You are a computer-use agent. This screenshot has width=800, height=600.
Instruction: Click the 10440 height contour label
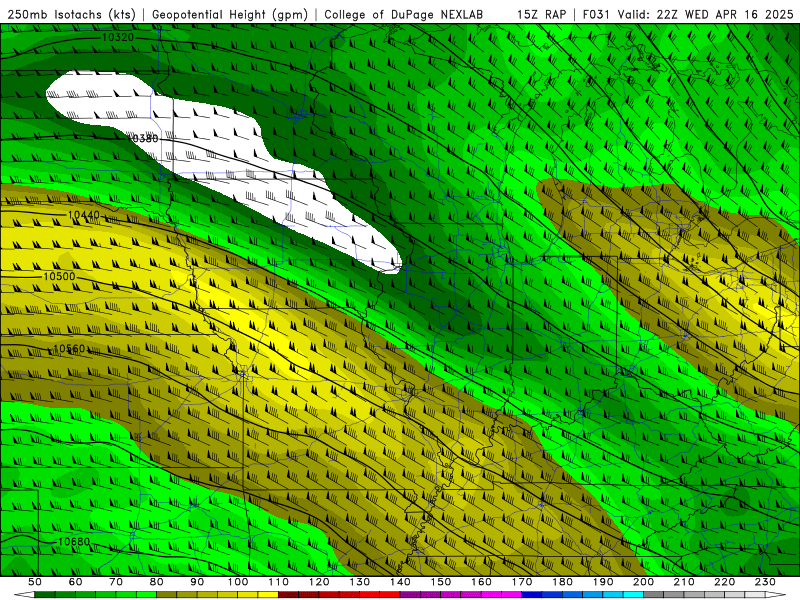click(84, 215)
